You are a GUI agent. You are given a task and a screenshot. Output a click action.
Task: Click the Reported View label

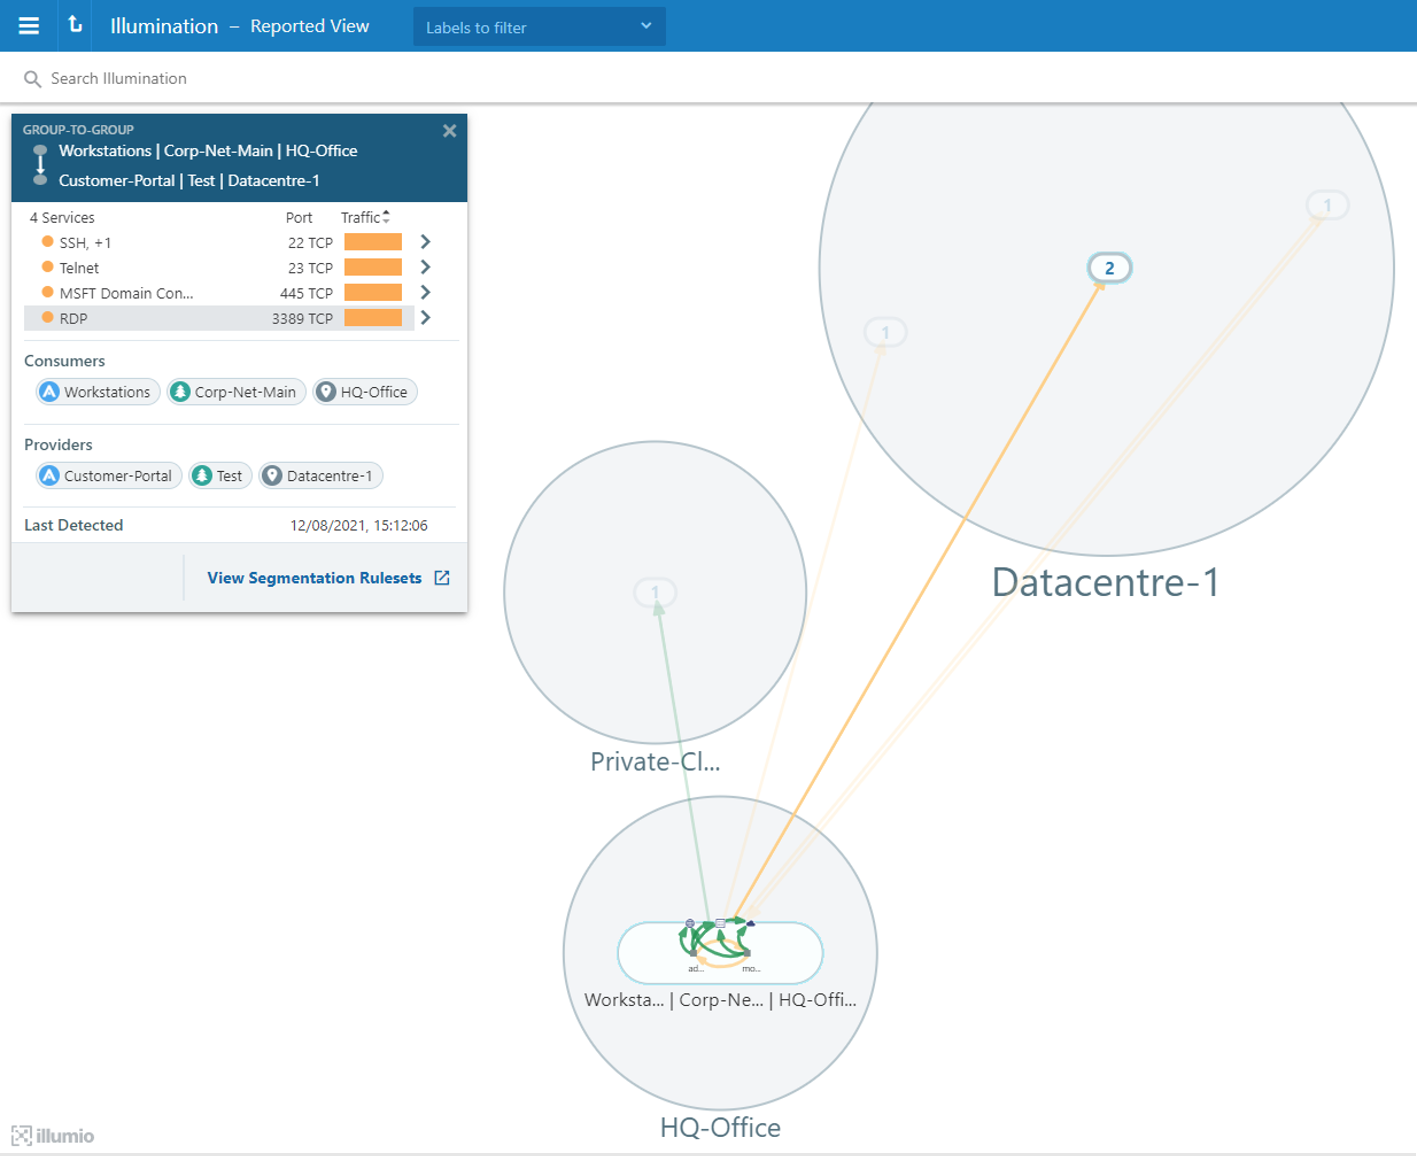click(309, 26)
